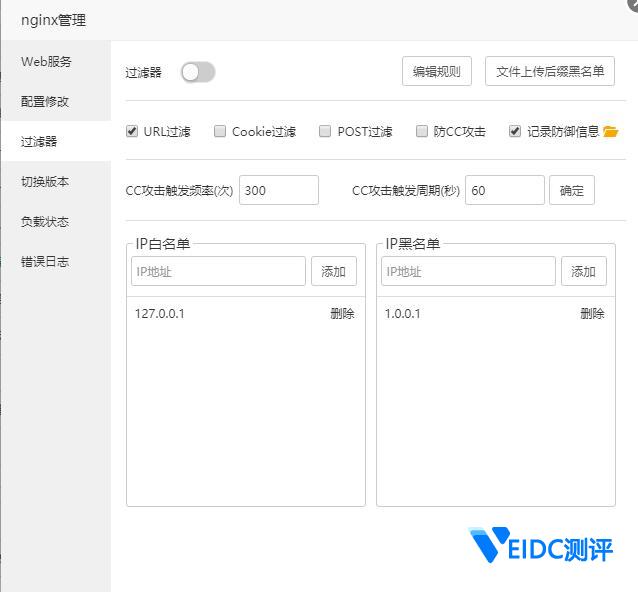The width and height of the screenshot is (638, 592).
Task: Open the defense log folder icon
Action: click(610, 132)
